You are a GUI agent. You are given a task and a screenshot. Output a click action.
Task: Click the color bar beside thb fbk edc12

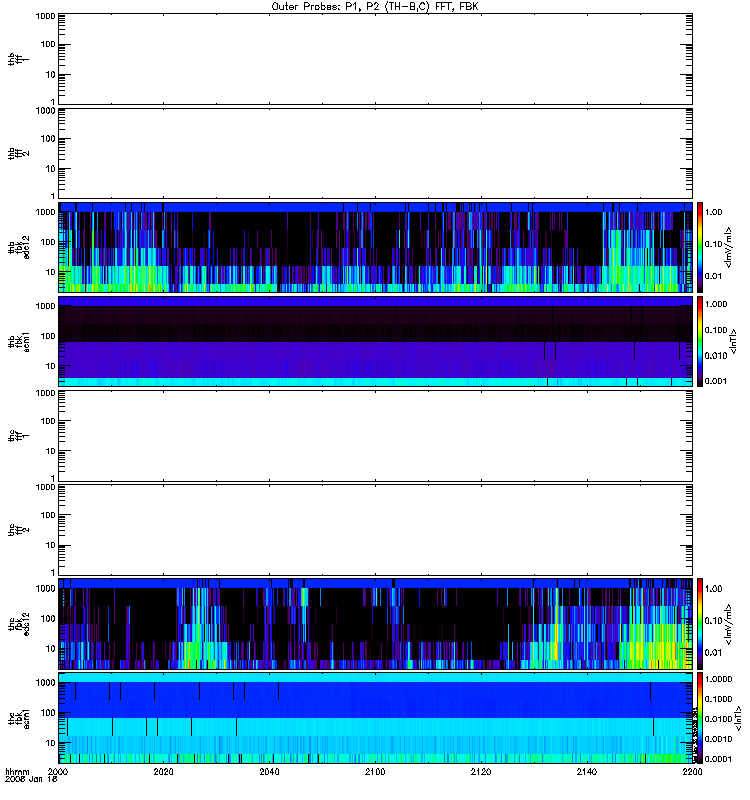pyautogui.click(x=700, y=247)
